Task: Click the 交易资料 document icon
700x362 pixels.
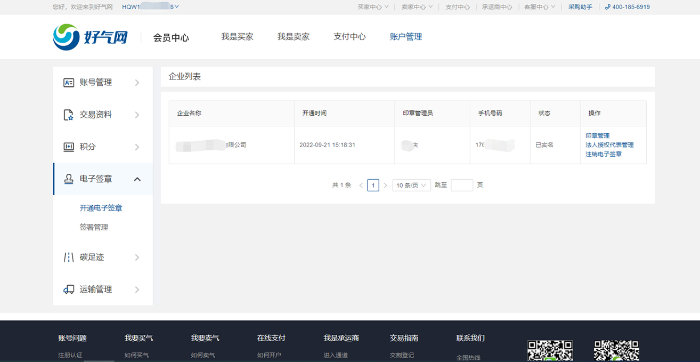Action: (x=68, y=115)
